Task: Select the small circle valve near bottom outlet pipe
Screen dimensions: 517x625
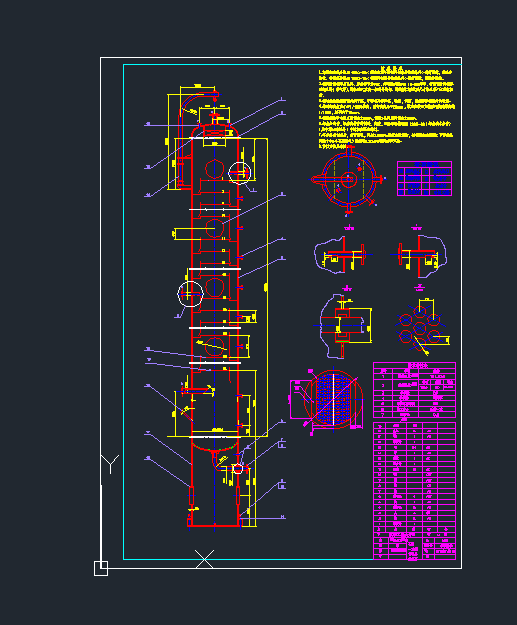Action: 238,469
